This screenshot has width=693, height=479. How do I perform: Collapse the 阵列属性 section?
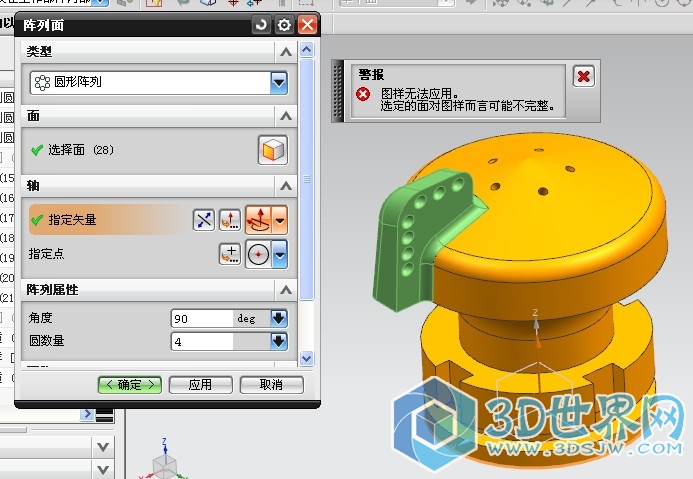coord(286,290)
